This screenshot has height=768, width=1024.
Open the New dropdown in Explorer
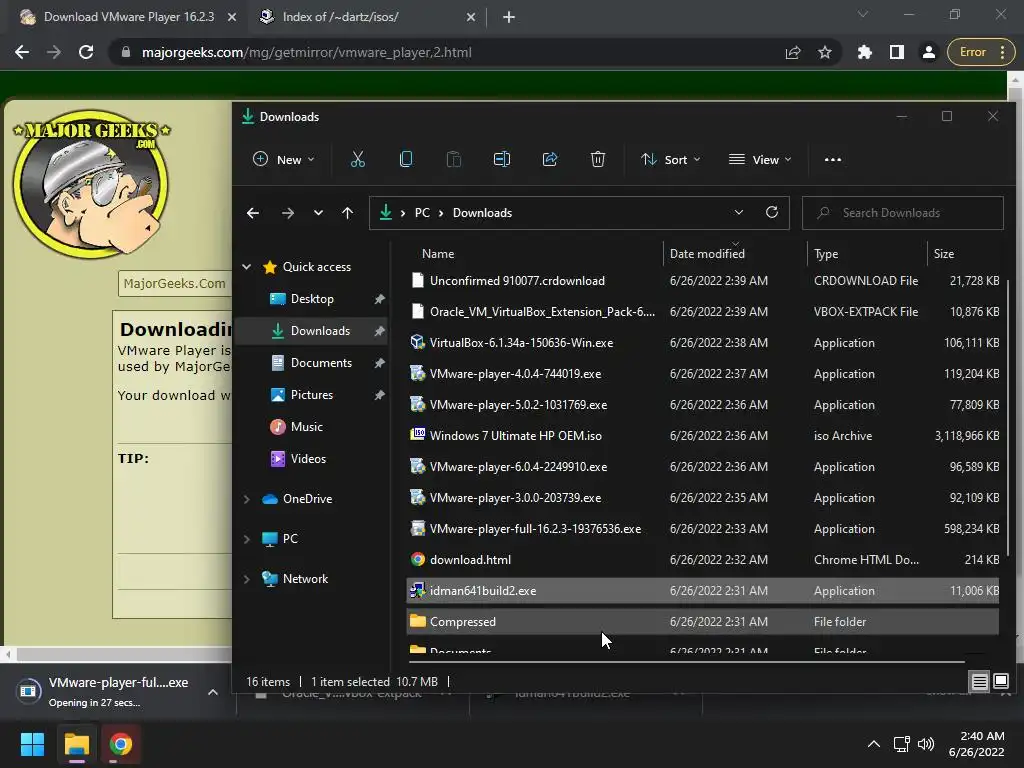click(x=284, y=159)
